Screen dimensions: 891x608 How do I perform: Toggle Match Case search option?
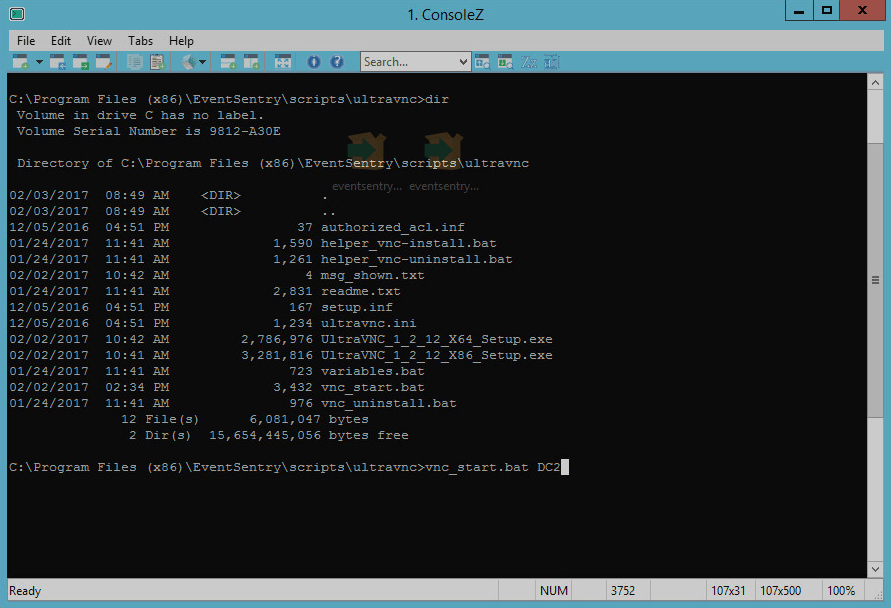pos(529,61)
